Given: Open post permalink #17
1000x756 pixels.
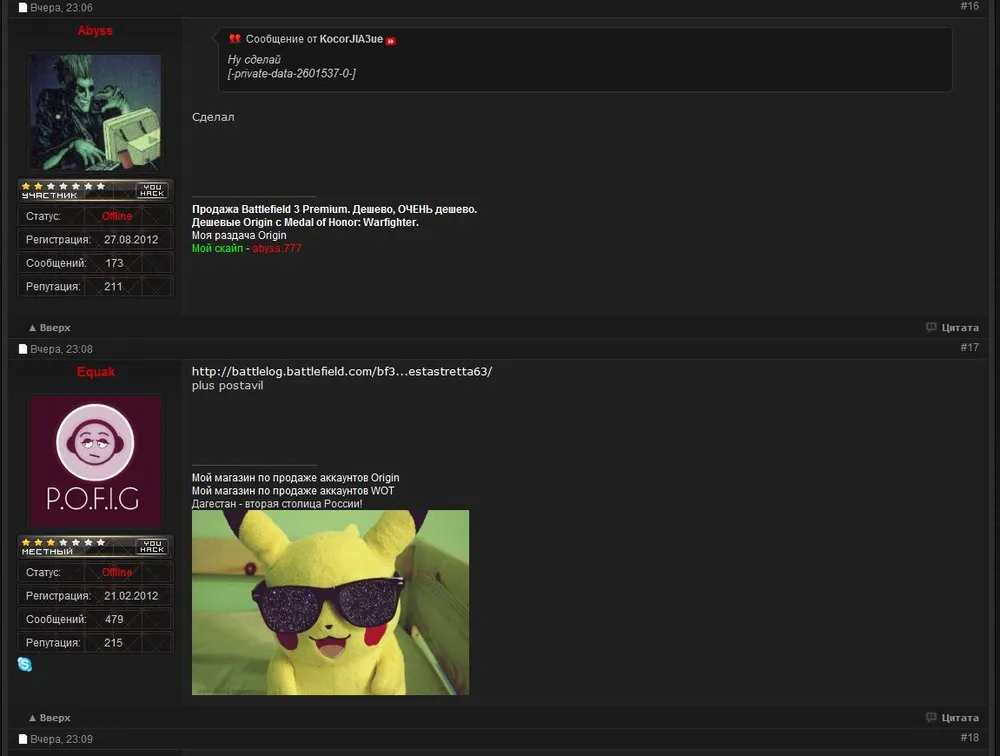Looking at the screenshot, I should 969,347.
